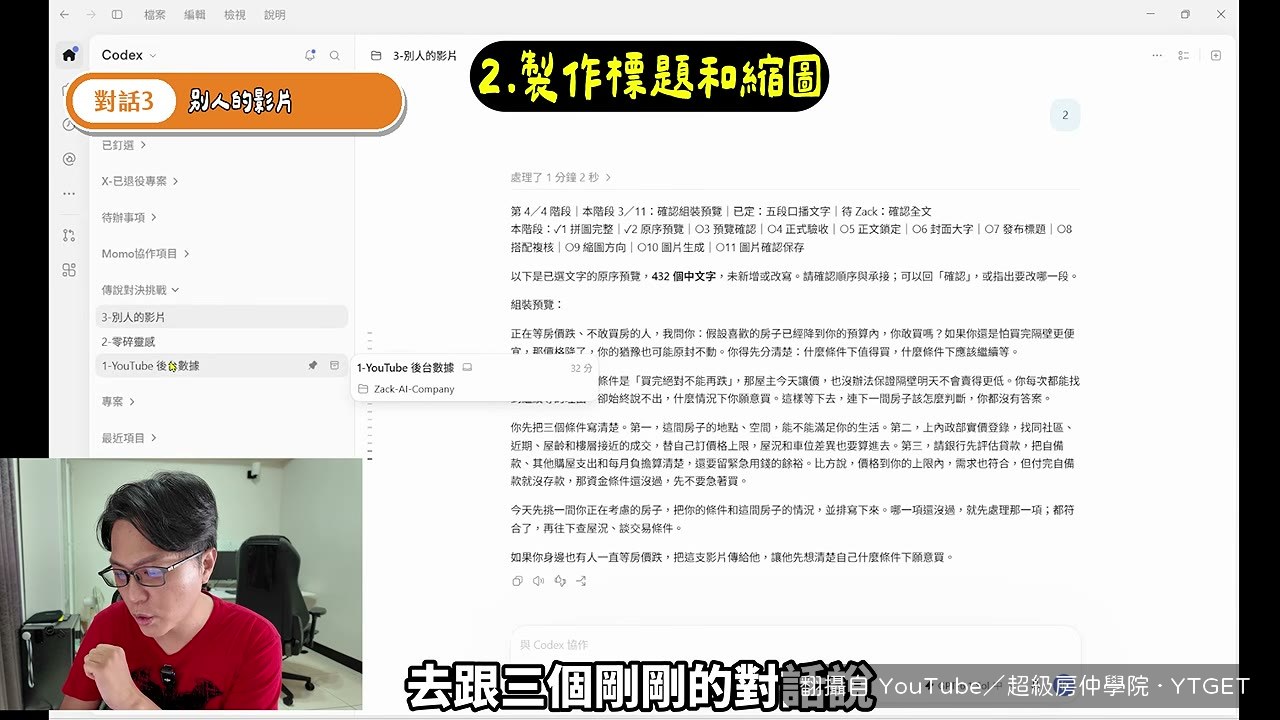The image size is (1280, 720).
Task: Expand the 已釘選 section
Action: tap(124, 145)
